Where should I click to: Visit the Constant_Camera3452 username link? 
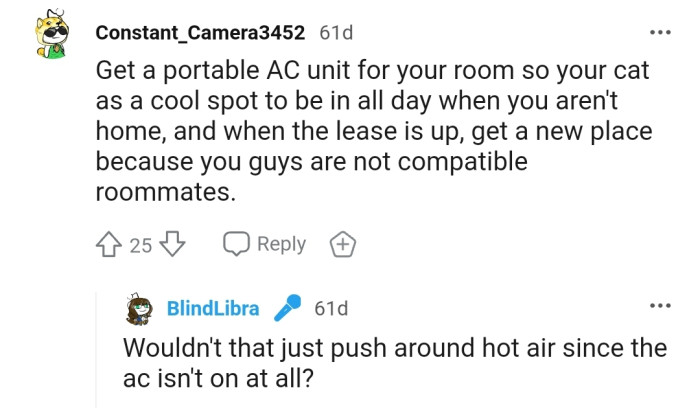tap(201, 32)
